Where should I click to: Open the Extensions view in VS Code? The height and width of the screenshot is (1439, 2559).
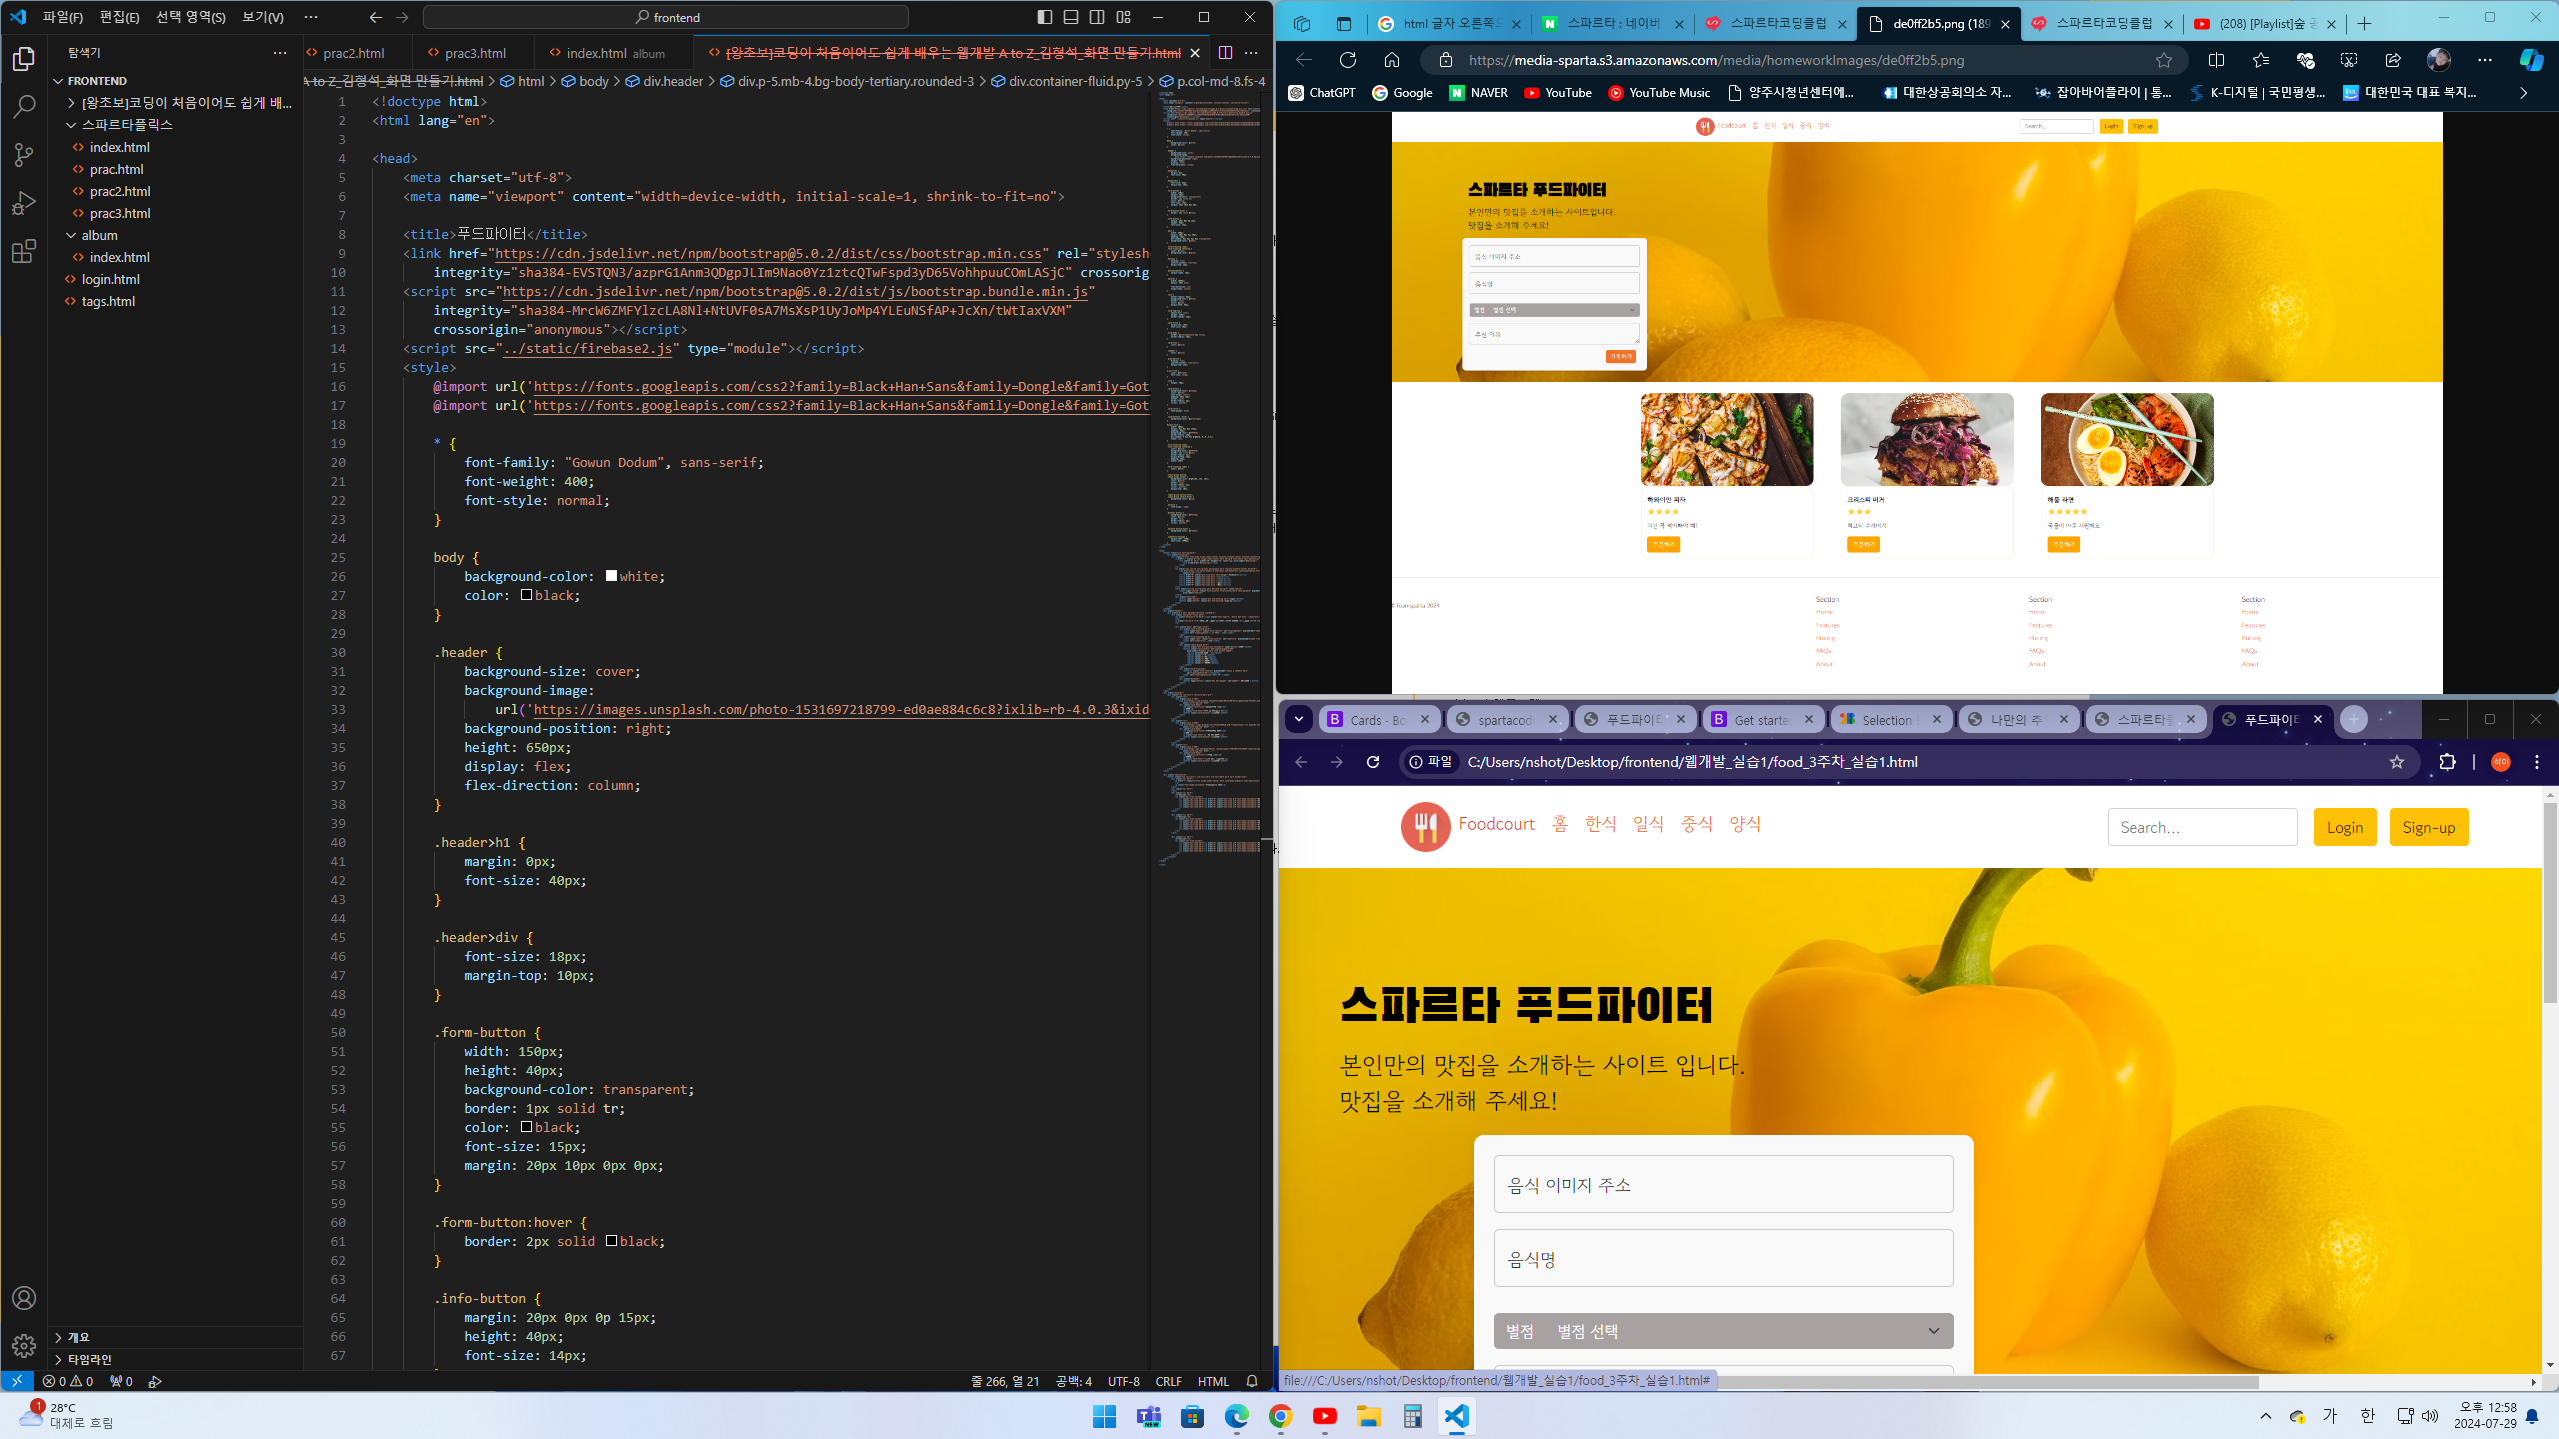tap(24, 251)
